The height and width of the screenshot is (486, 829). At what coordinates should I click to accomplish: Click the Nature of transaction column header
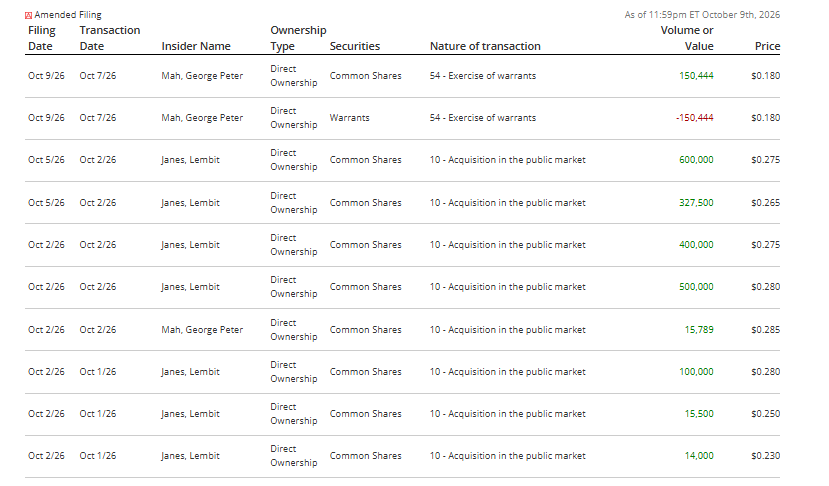(x=485, y=46)
